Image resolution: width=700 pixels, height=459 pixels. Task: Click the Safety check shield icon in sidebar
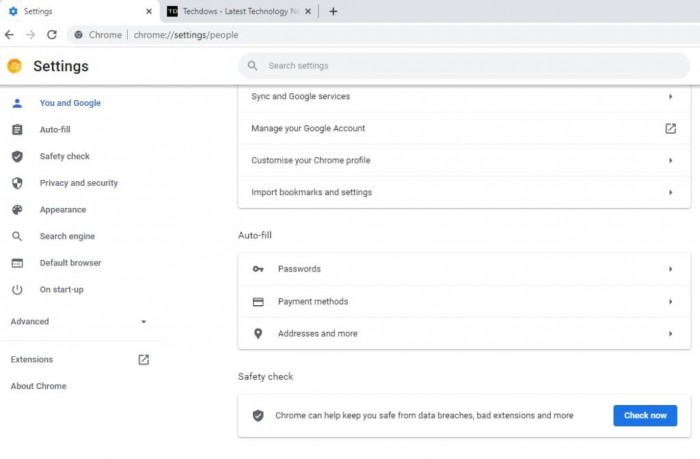point(17,156)
